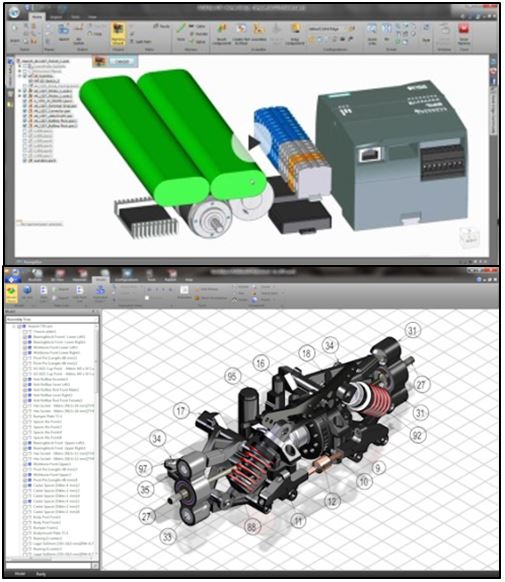Toggle checkbox for Wishbone Front Lower Left
Viewport: 505px width, 582px height.
[26, 347]
